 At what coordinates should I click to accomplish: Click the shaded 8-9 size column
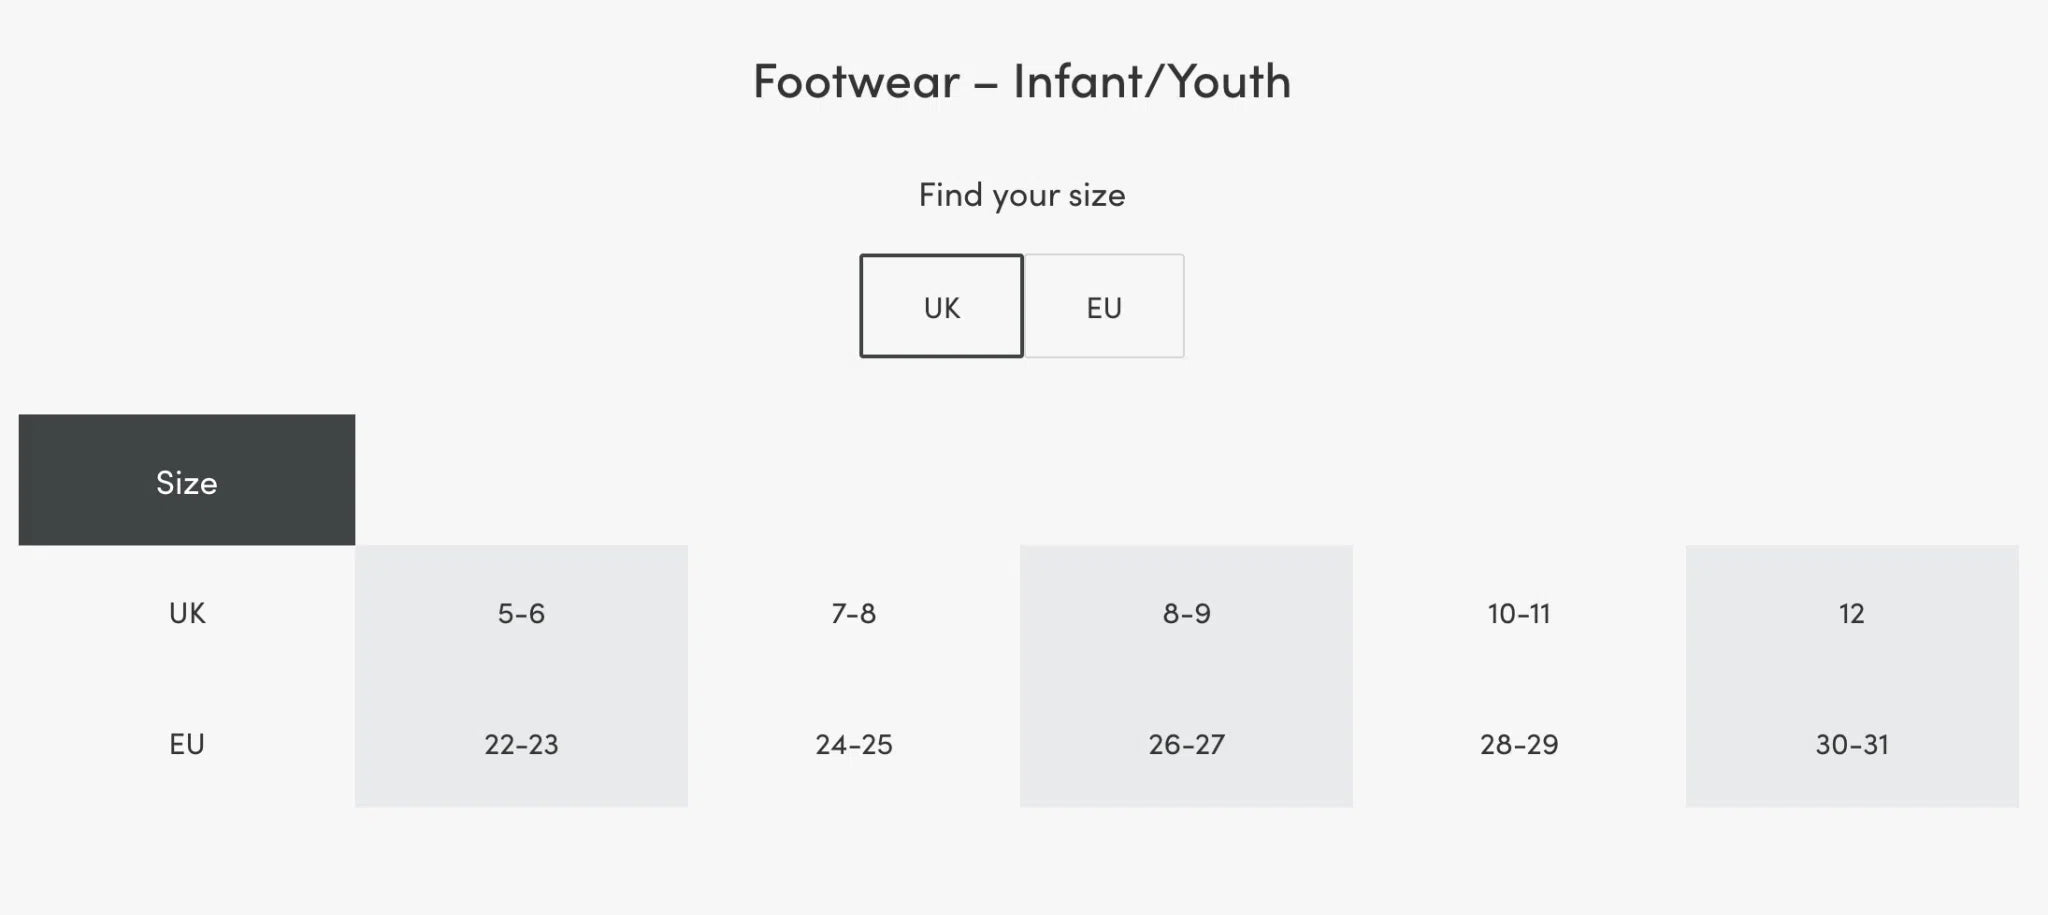click(x=1186, y=675)
